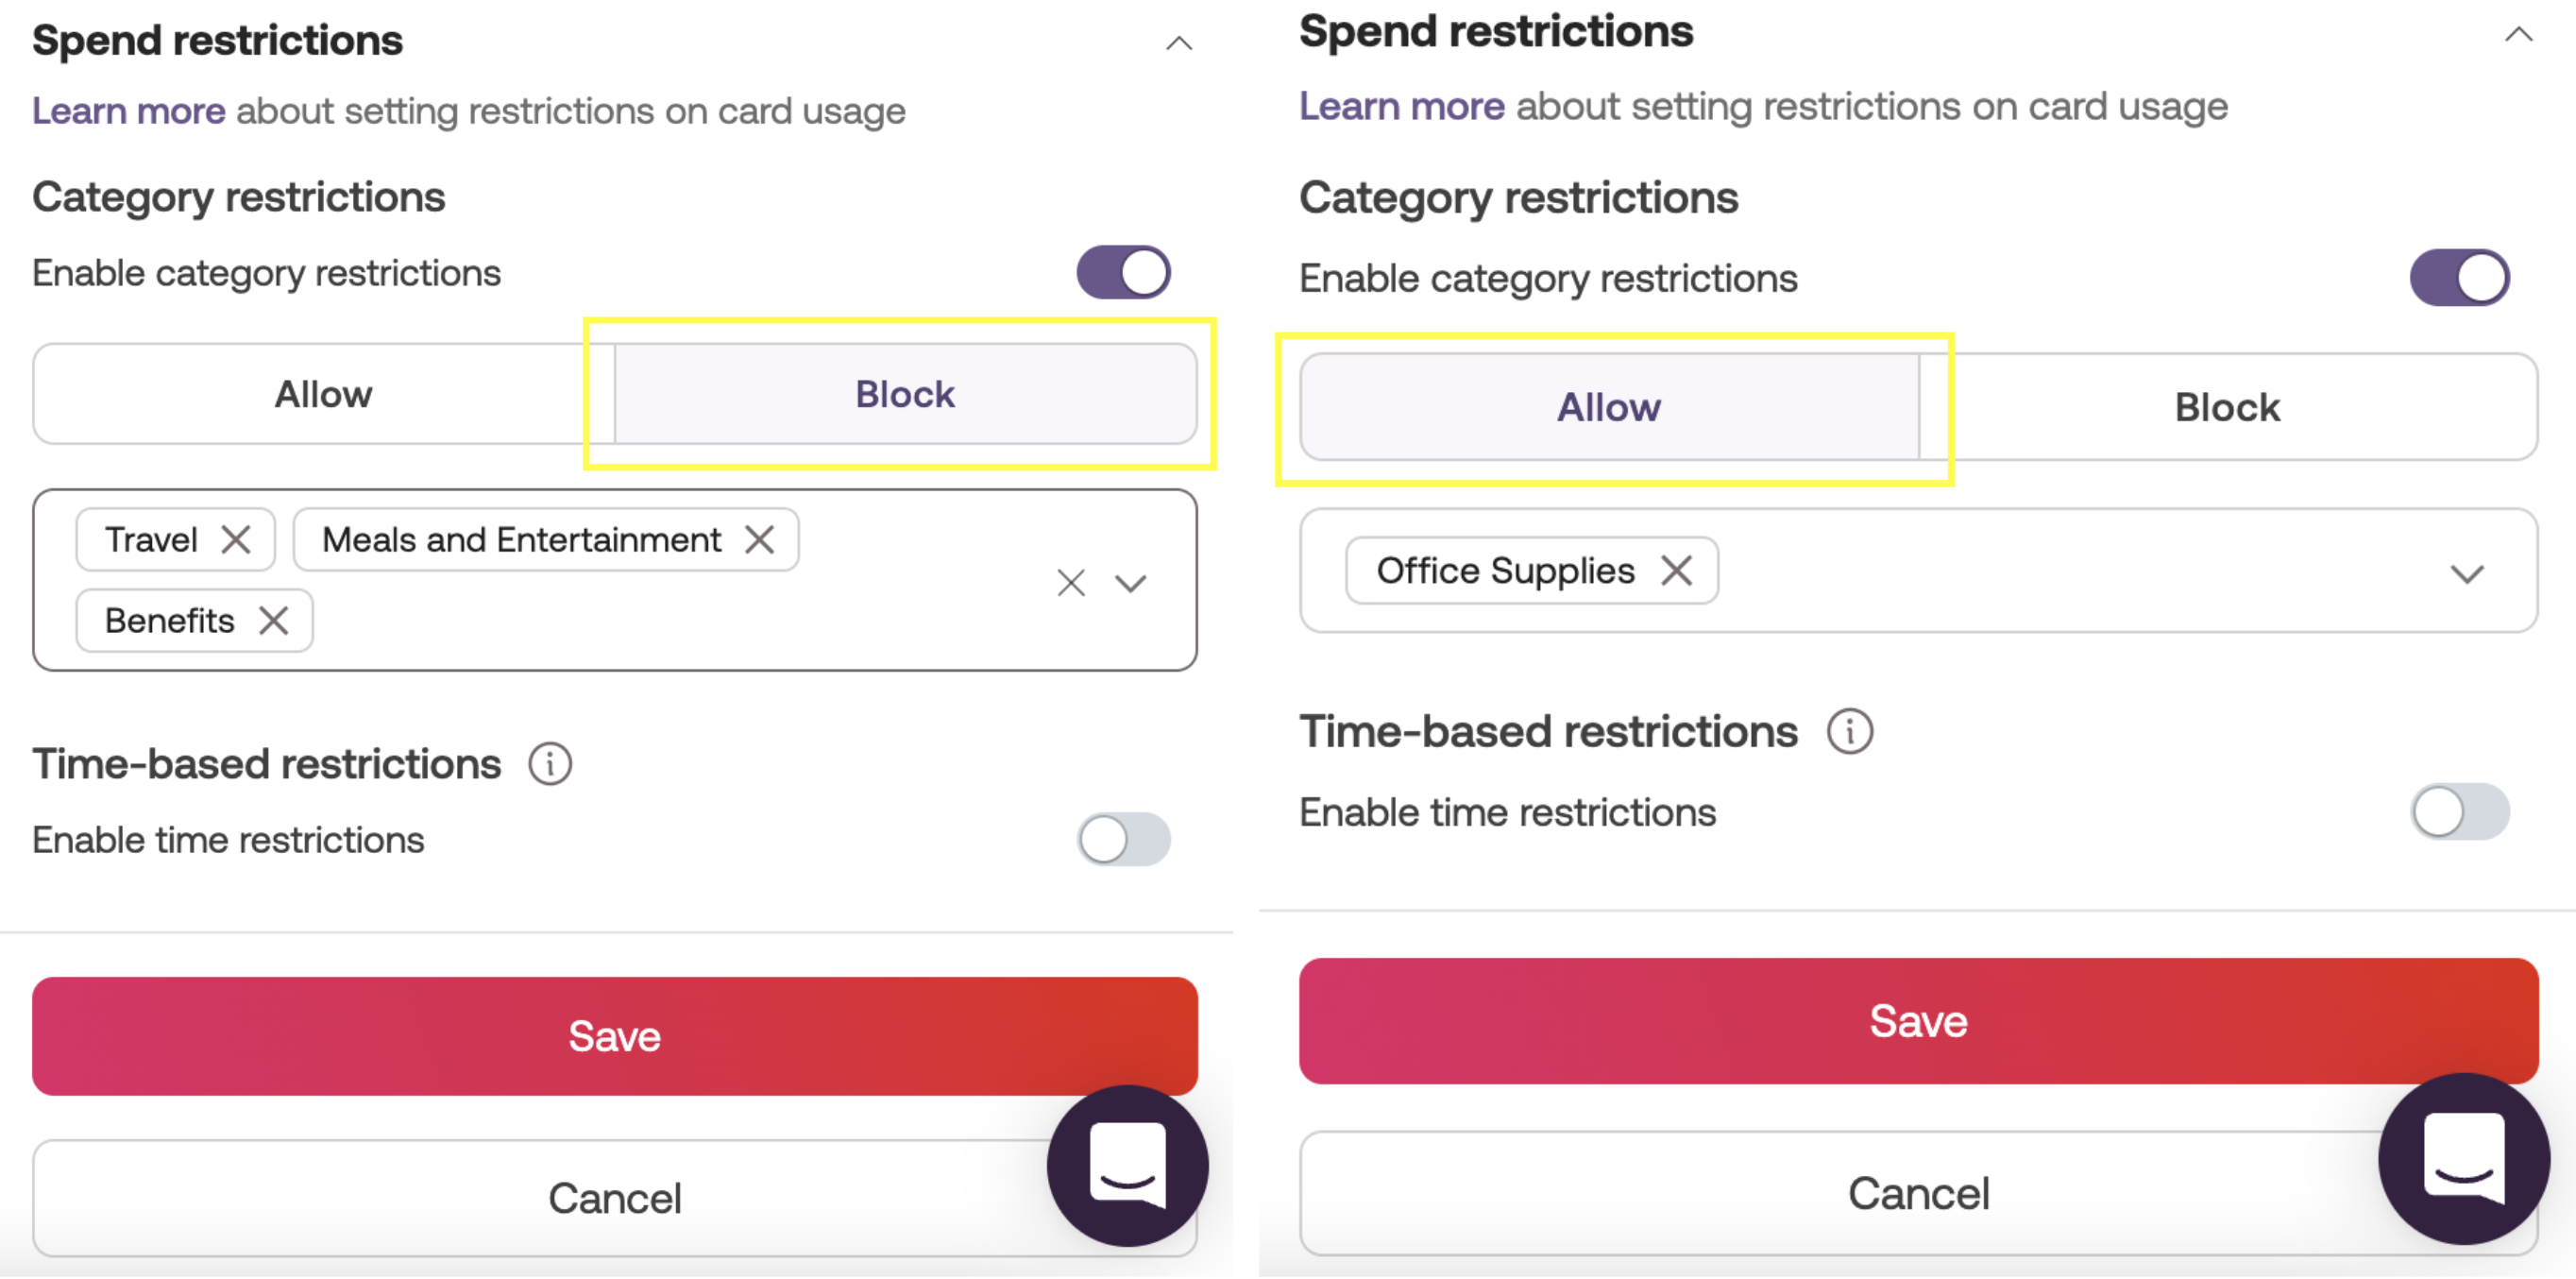
Task: Remove the Travel category tag
Action: pos(236,540)
